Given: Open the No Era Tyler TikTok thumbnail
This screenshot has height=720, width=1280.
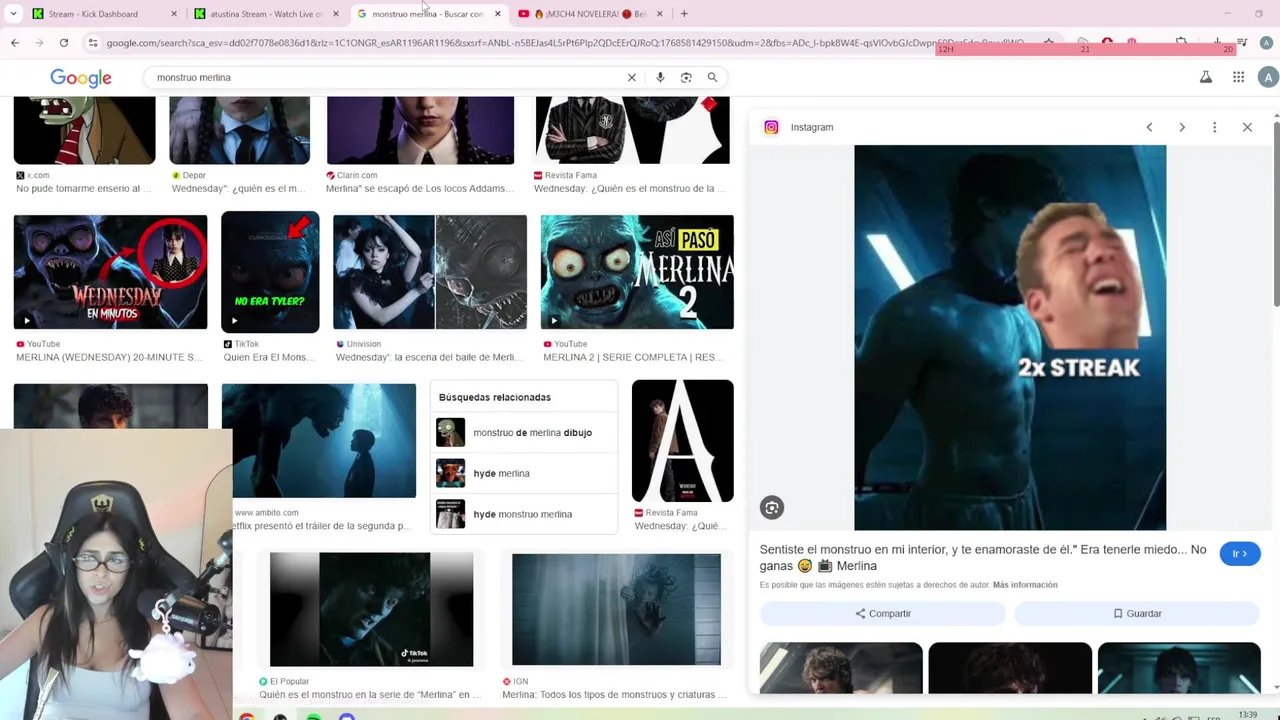Looking at the screenshot, I should (x=270, y=272).
